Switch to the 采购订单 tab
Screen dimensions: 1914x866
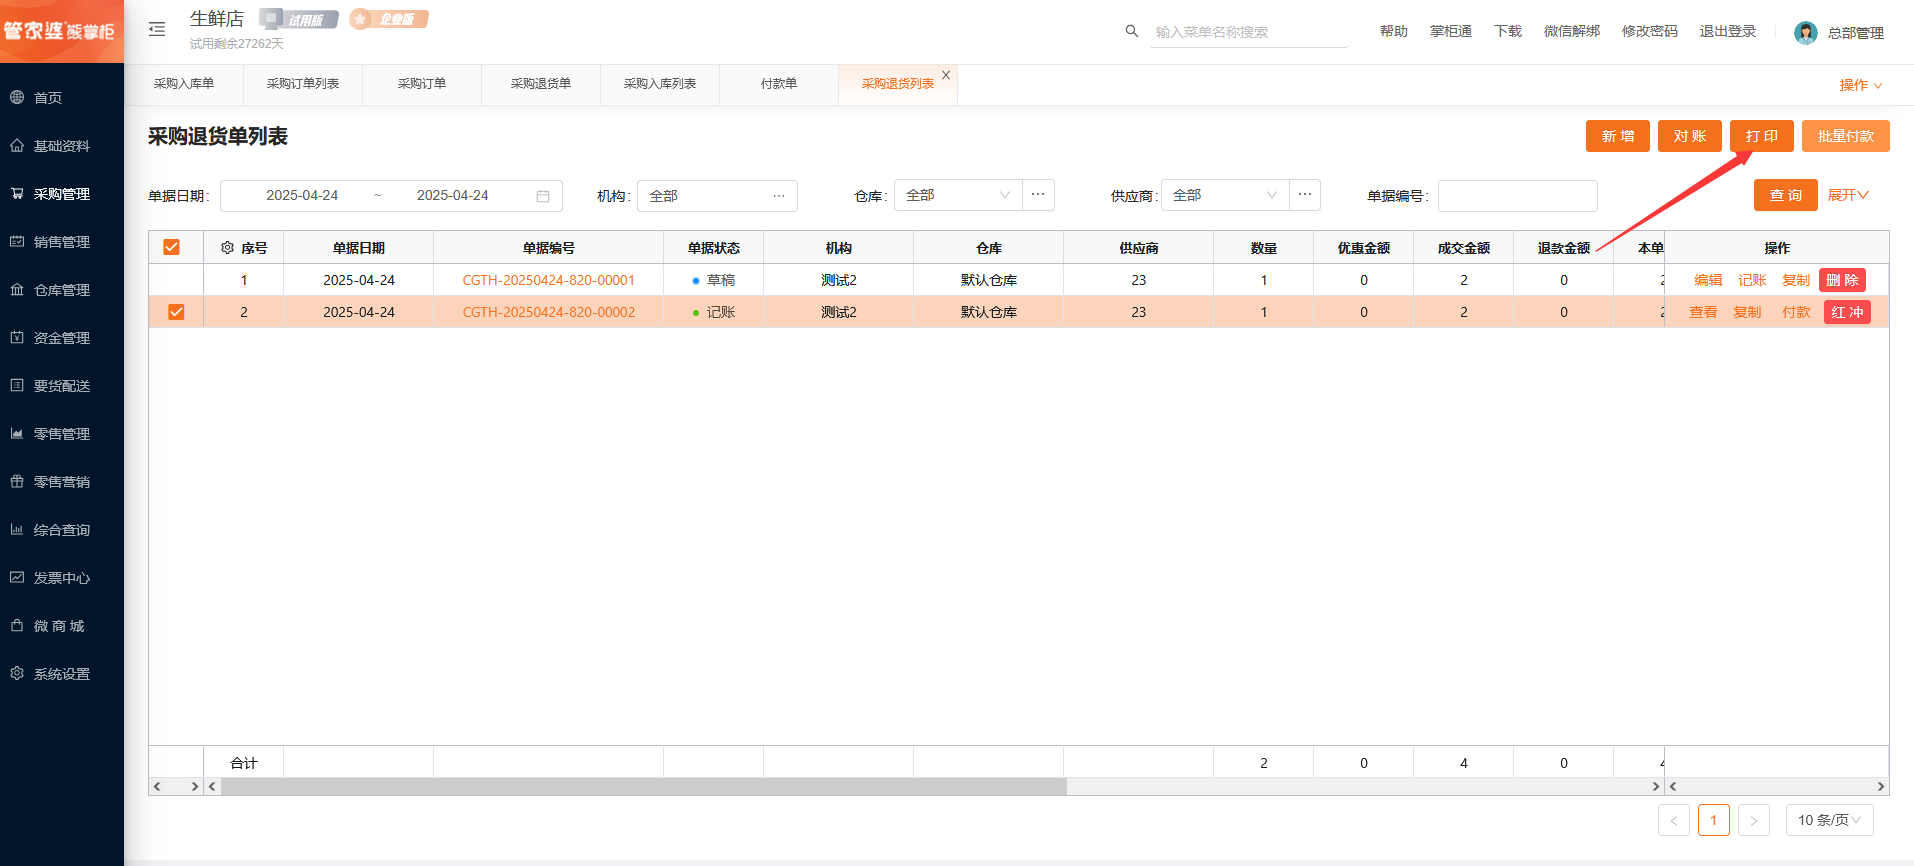click(x=422, y=84)
